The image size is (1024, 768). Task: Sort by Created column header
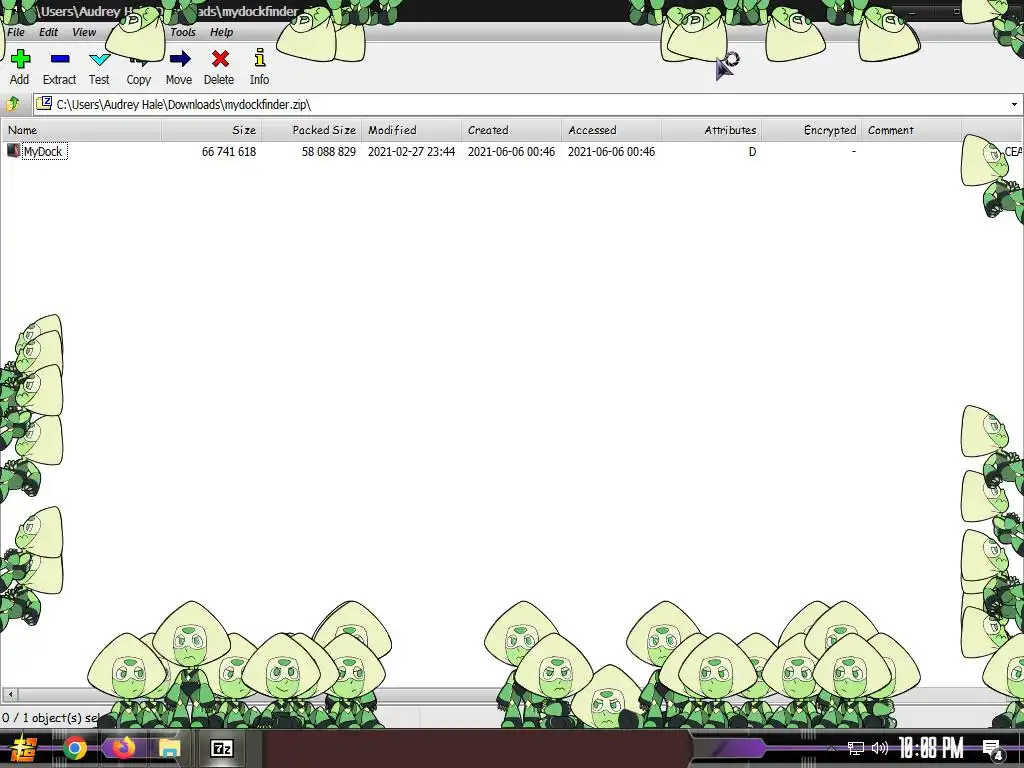click(511, 130)
